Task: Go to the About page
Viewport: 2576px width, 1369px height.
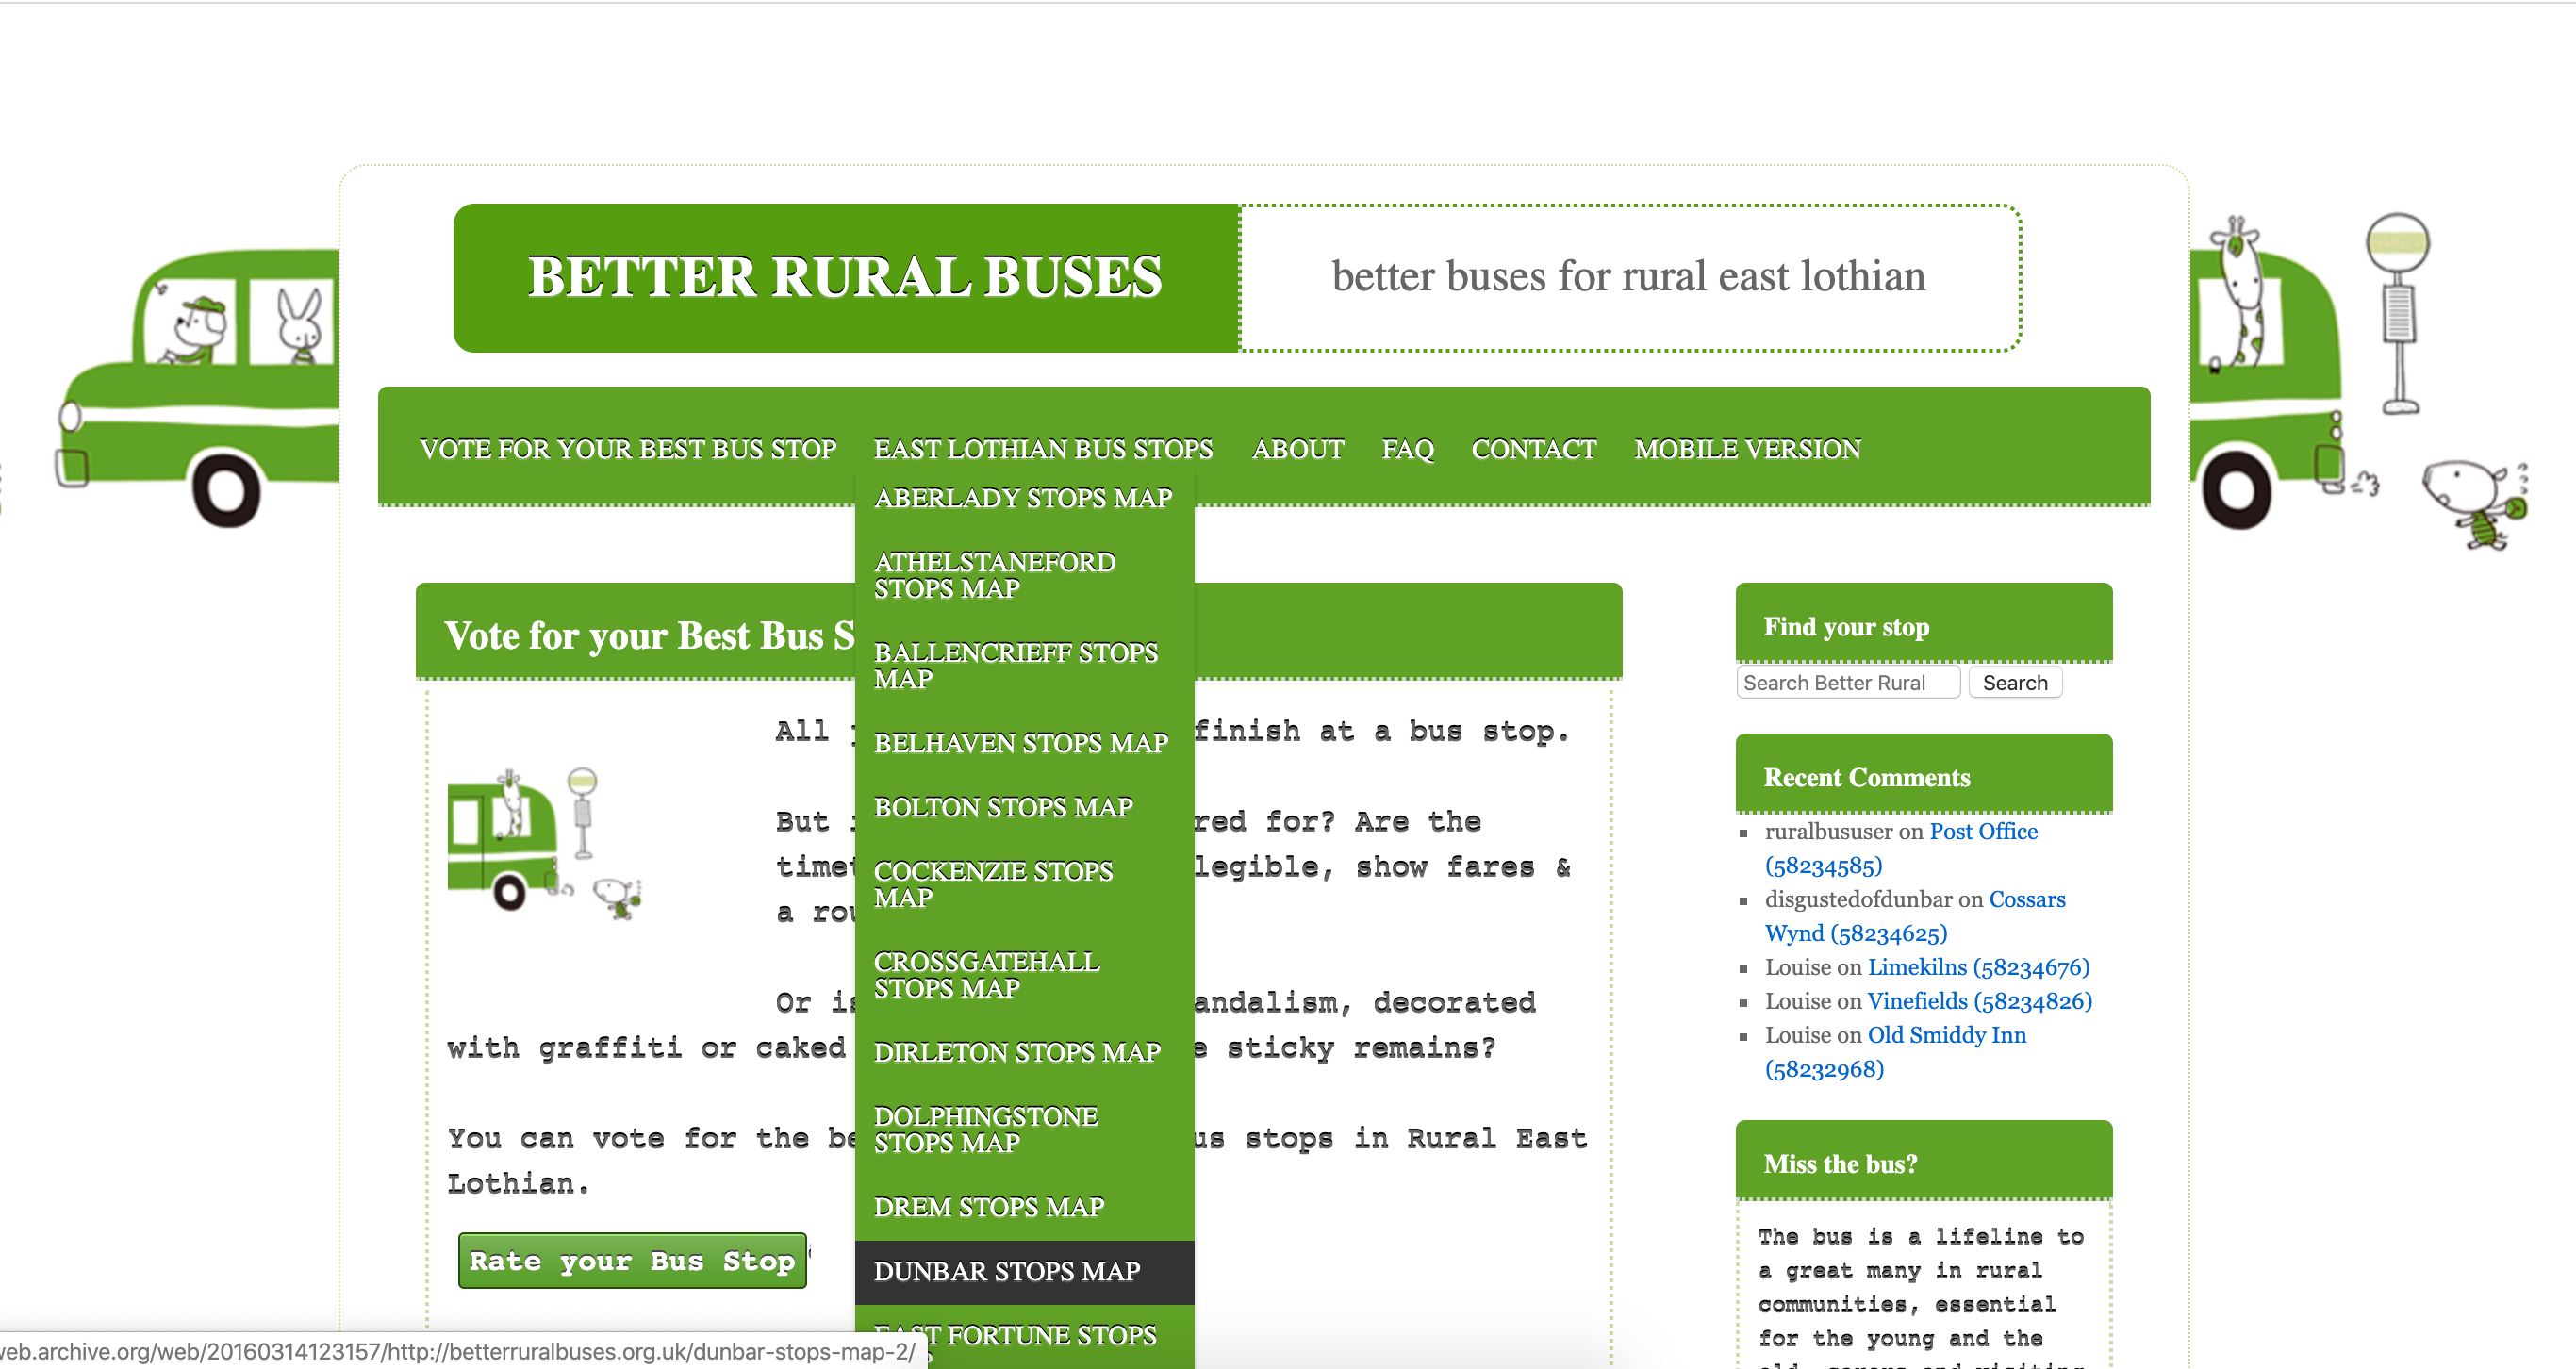Action: coord(1297,449)
